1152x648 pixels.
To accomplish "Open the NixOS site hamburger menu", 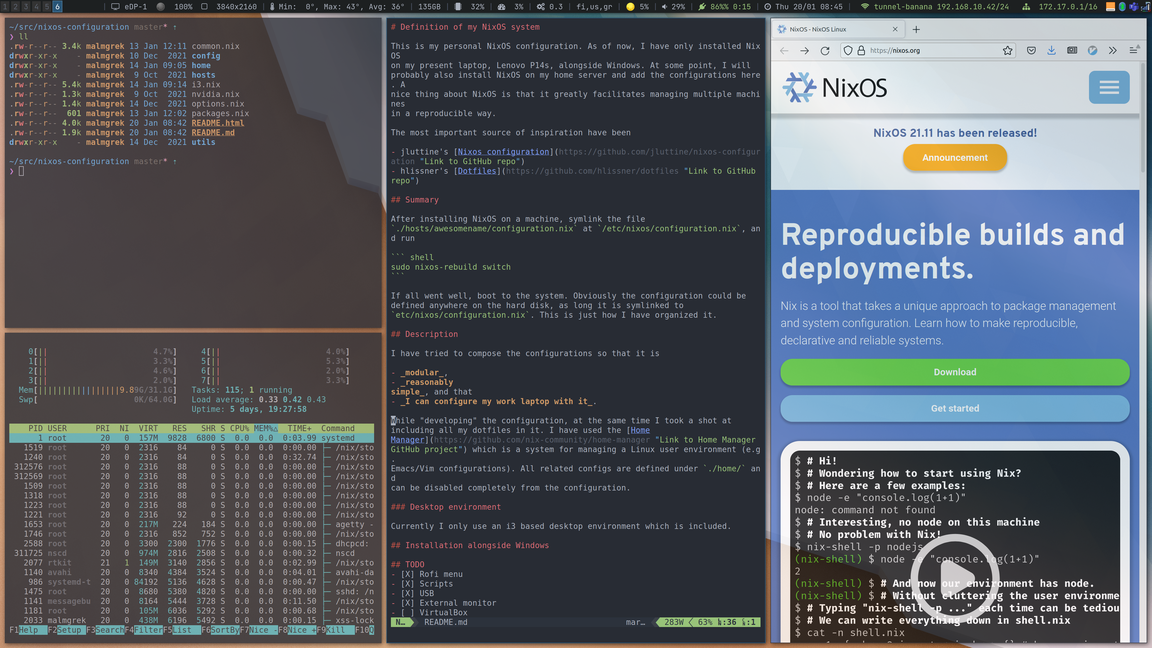I will [1109, 87].
